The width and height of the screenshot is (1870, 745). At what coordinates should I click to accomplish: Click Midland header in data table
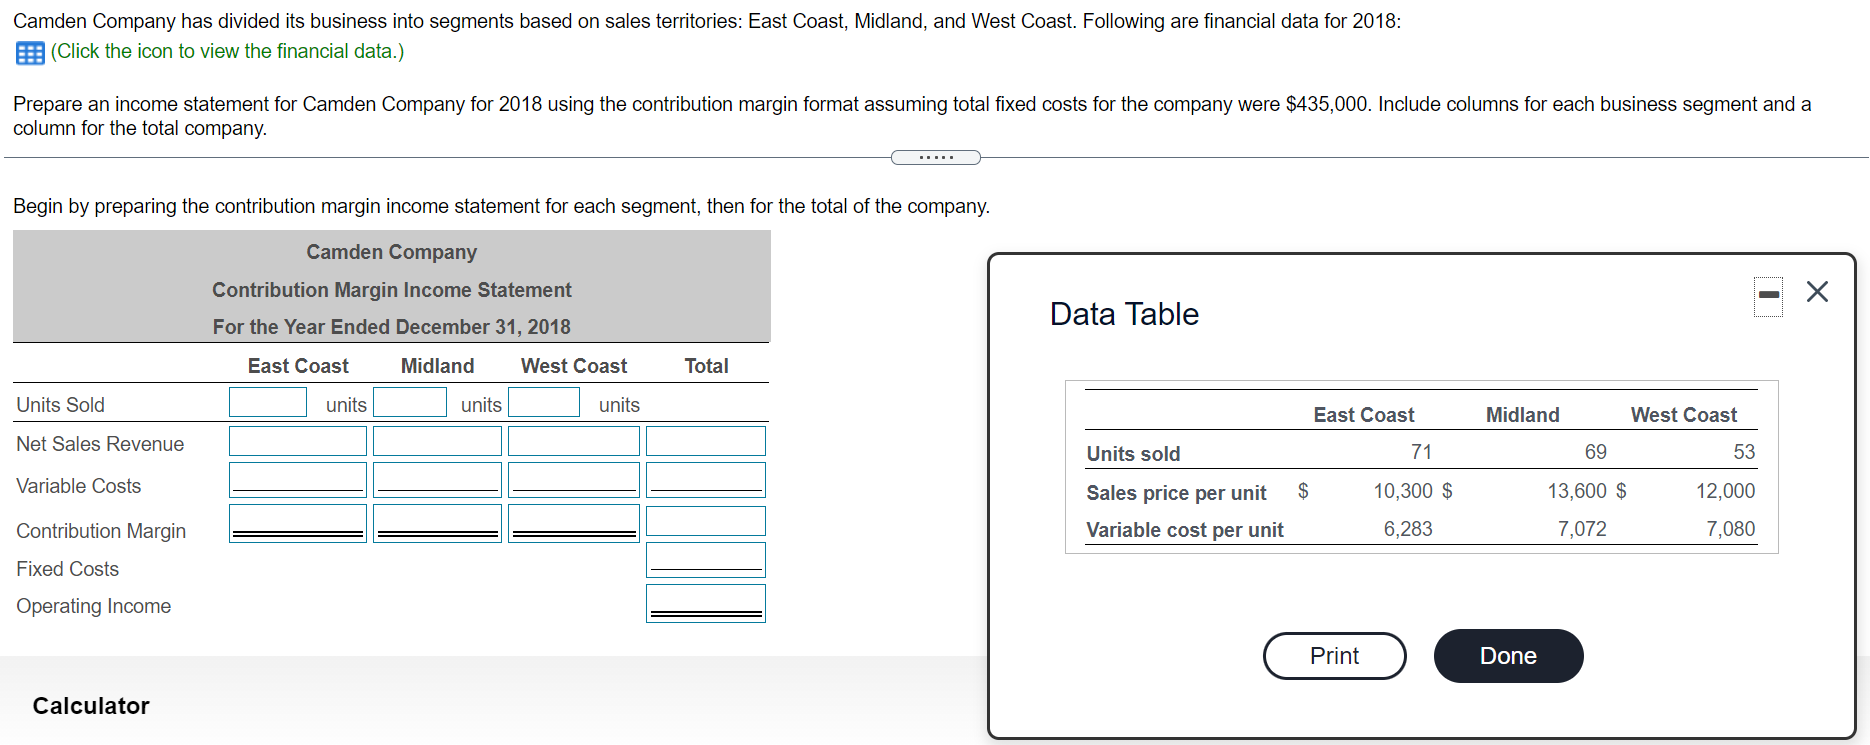click(x=1522, y=415)
